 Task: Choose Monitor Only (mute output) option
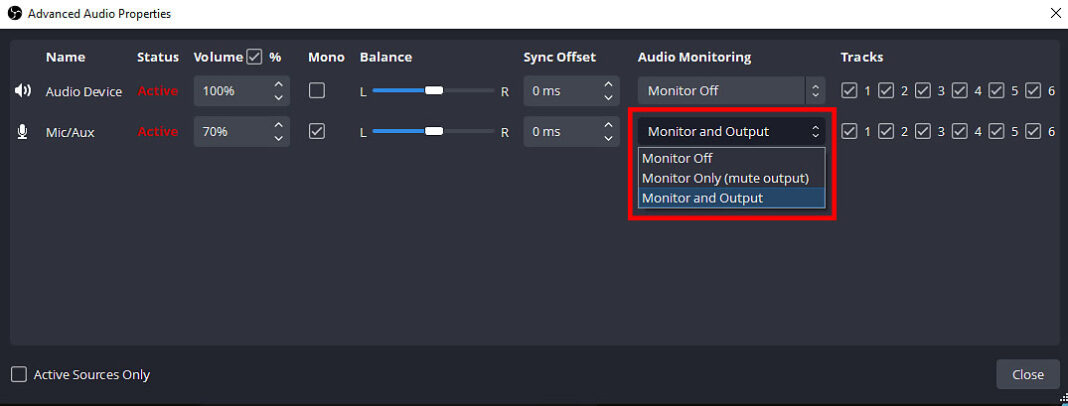pyautogui.click(x=732, y=178)
